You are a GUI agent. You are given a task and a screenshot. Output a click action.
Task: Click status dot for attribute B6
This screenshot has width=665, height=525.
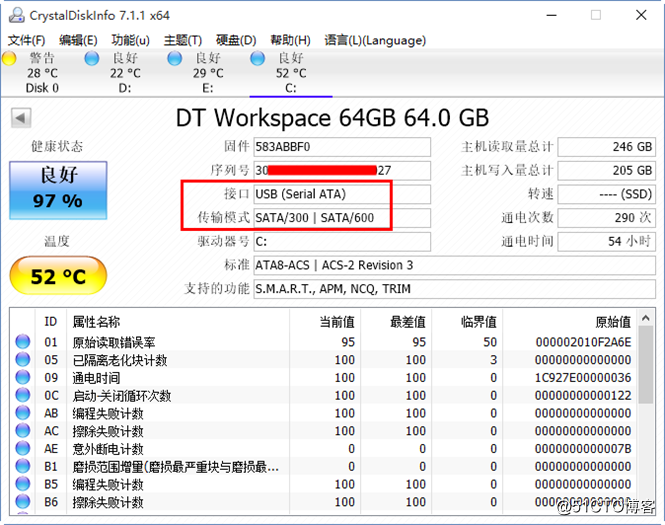[x=23, y=502]
